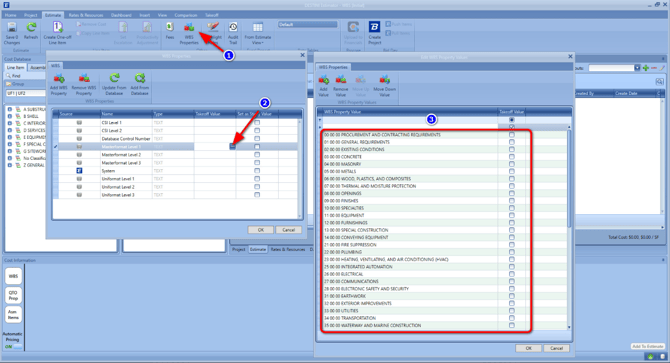
Task: Check takeoff value for 03 00 00 CONCRETE
Action: pyautogui.click(x=511, y=157)
